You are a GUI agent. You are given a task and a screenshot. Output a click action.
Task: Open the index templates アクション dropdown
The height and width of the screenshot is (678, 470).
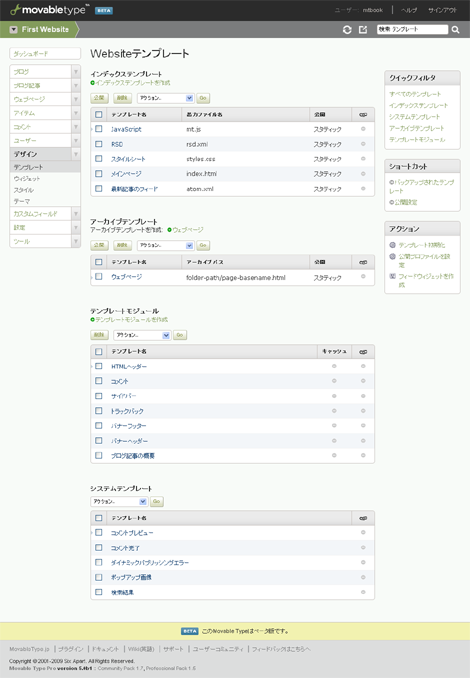click(165, 98)
